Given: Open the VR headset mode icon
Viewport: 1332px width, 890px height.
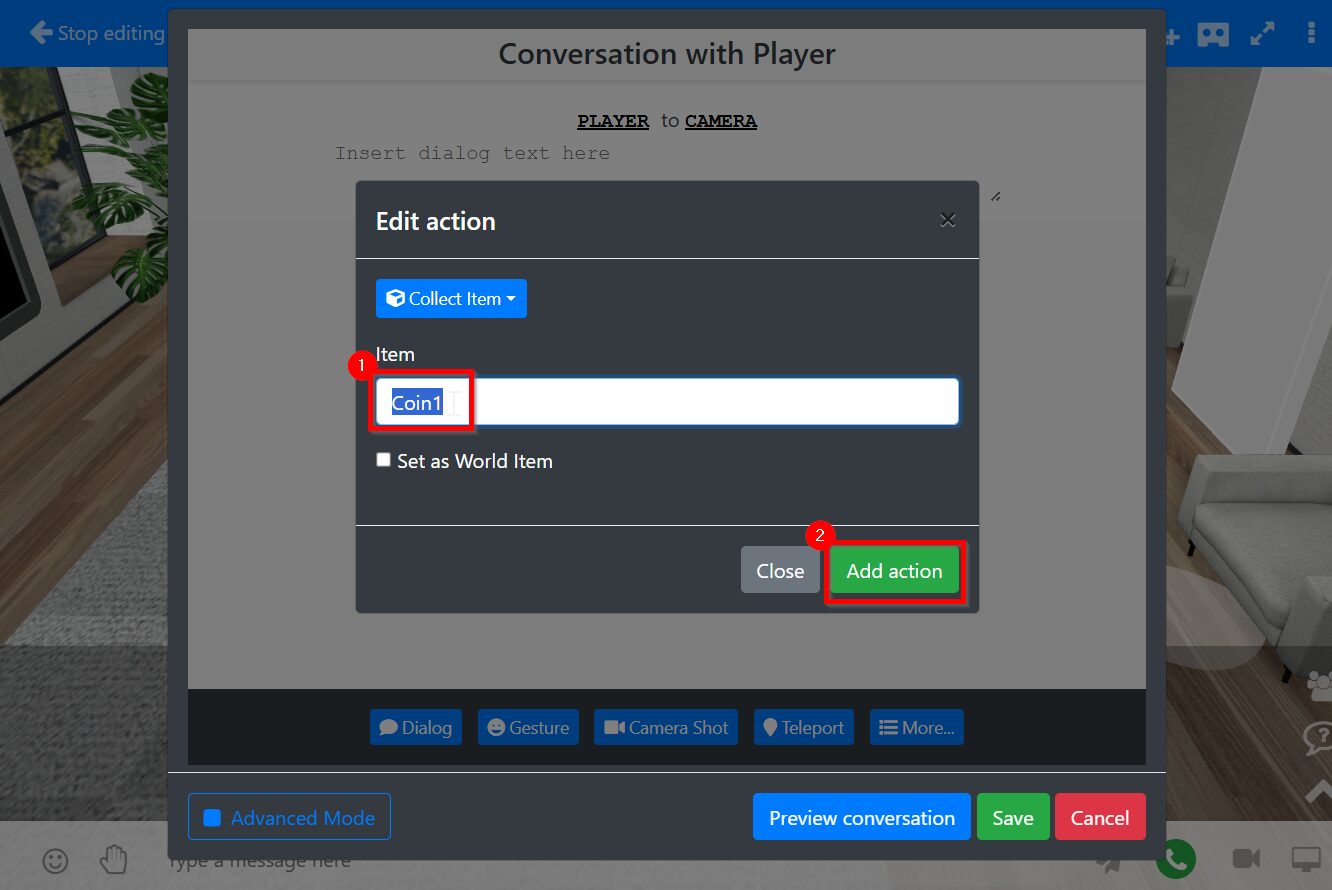Looking at the screenshot, I should point(1213,34).
